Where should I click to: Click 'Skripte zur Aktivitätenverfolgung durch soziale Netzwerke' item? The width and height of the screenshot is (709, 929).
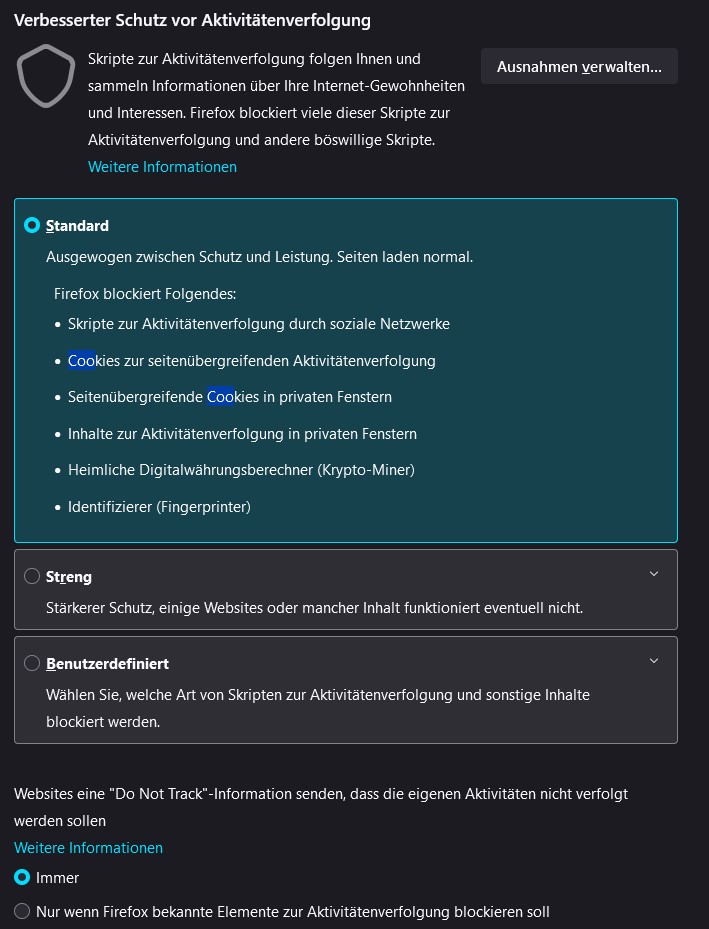(259, 324)
